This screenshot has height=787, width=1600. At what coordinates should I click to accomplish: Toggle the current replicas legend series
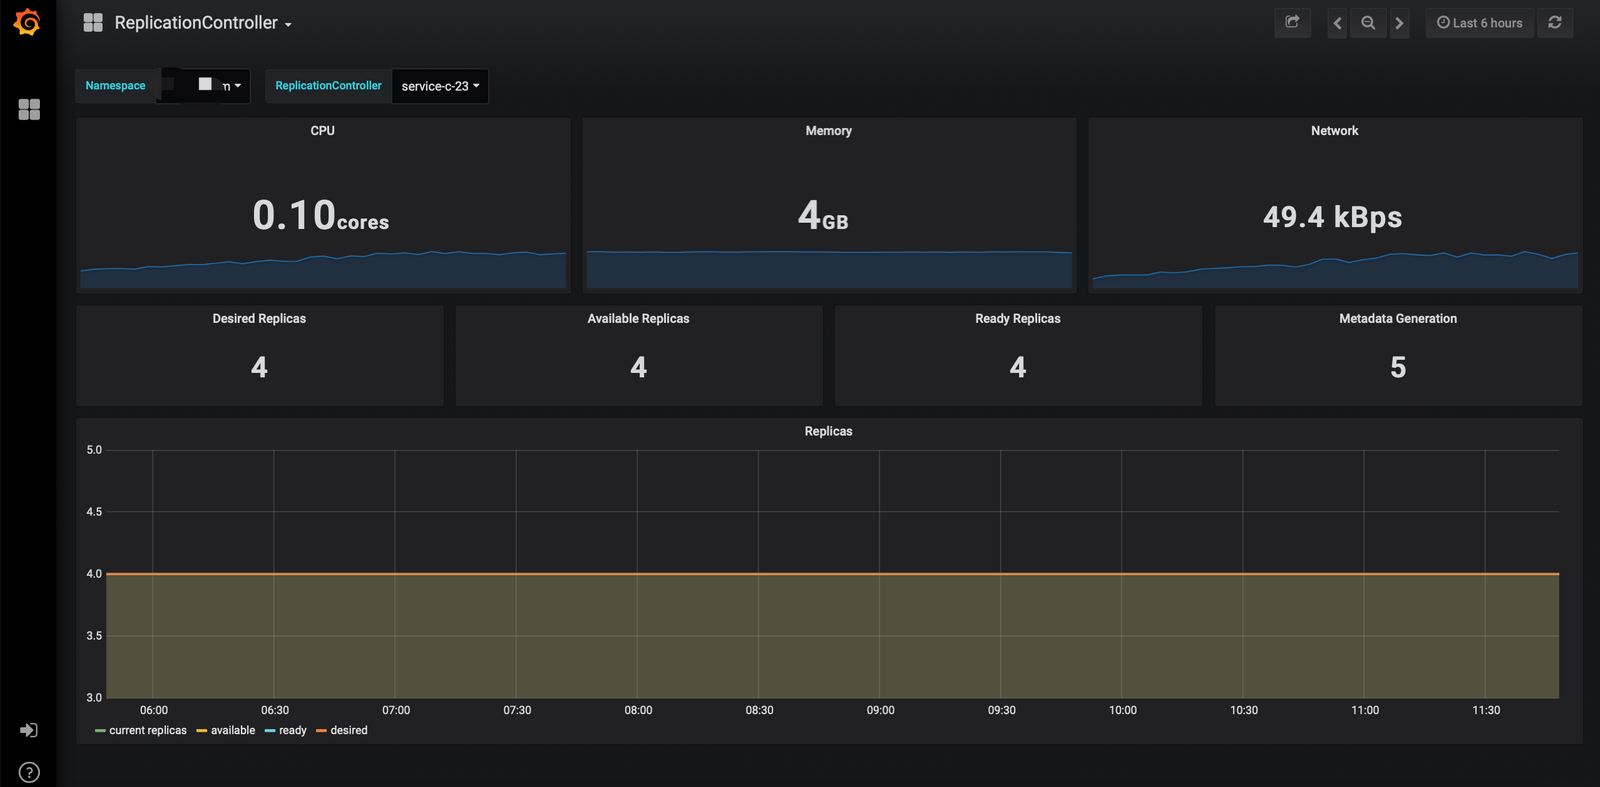click(147, 730)
